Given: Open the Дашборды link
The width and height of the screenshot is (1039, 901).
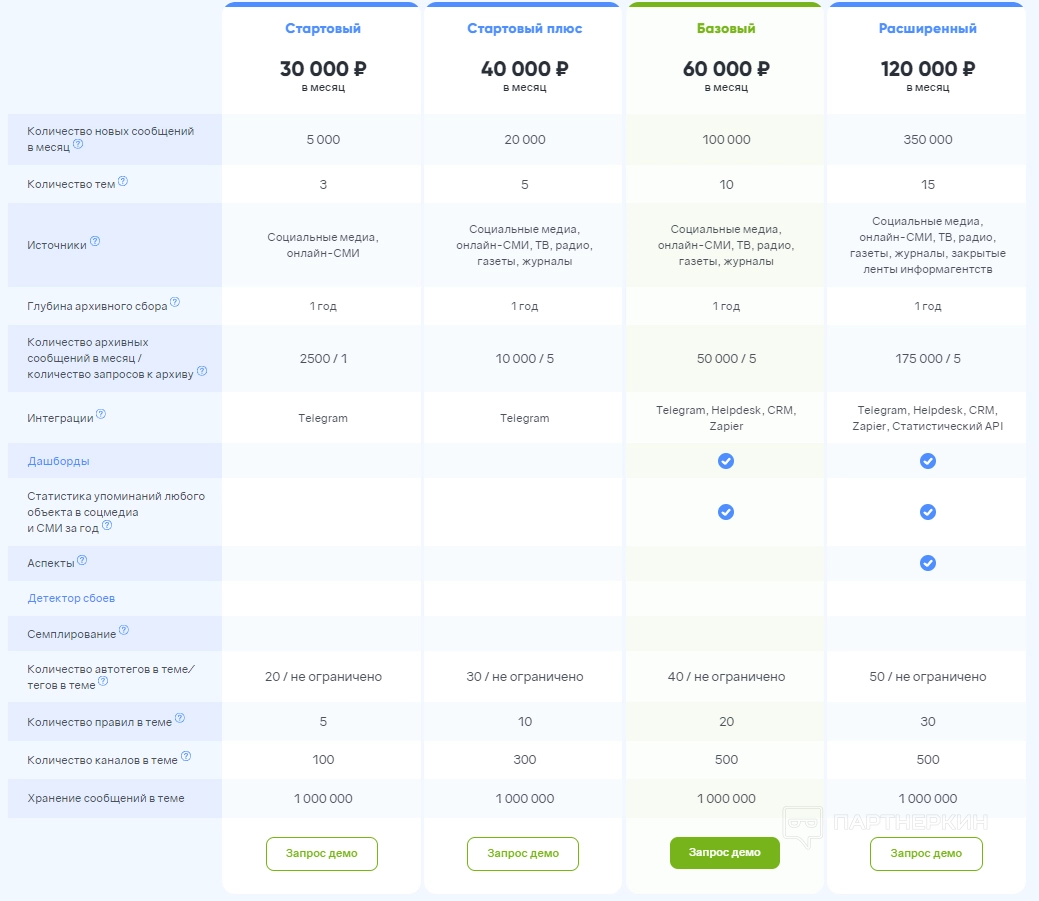Looking at the screenshot, I should pos(58,462).
